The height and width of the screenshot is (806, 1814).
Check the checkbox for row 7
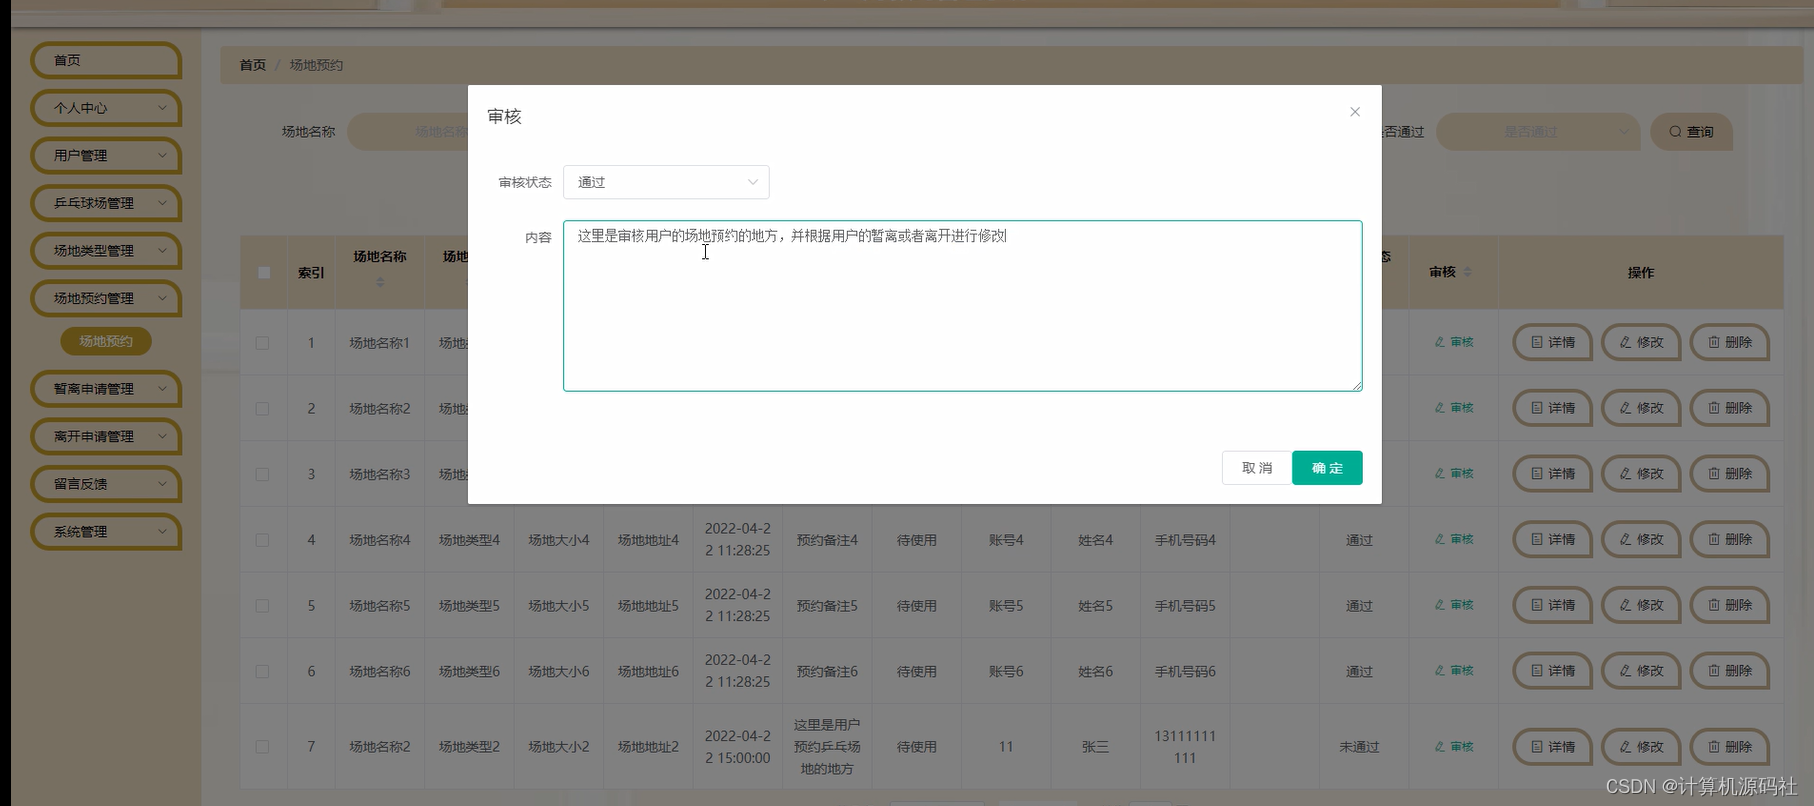click(x=262, y=746)
